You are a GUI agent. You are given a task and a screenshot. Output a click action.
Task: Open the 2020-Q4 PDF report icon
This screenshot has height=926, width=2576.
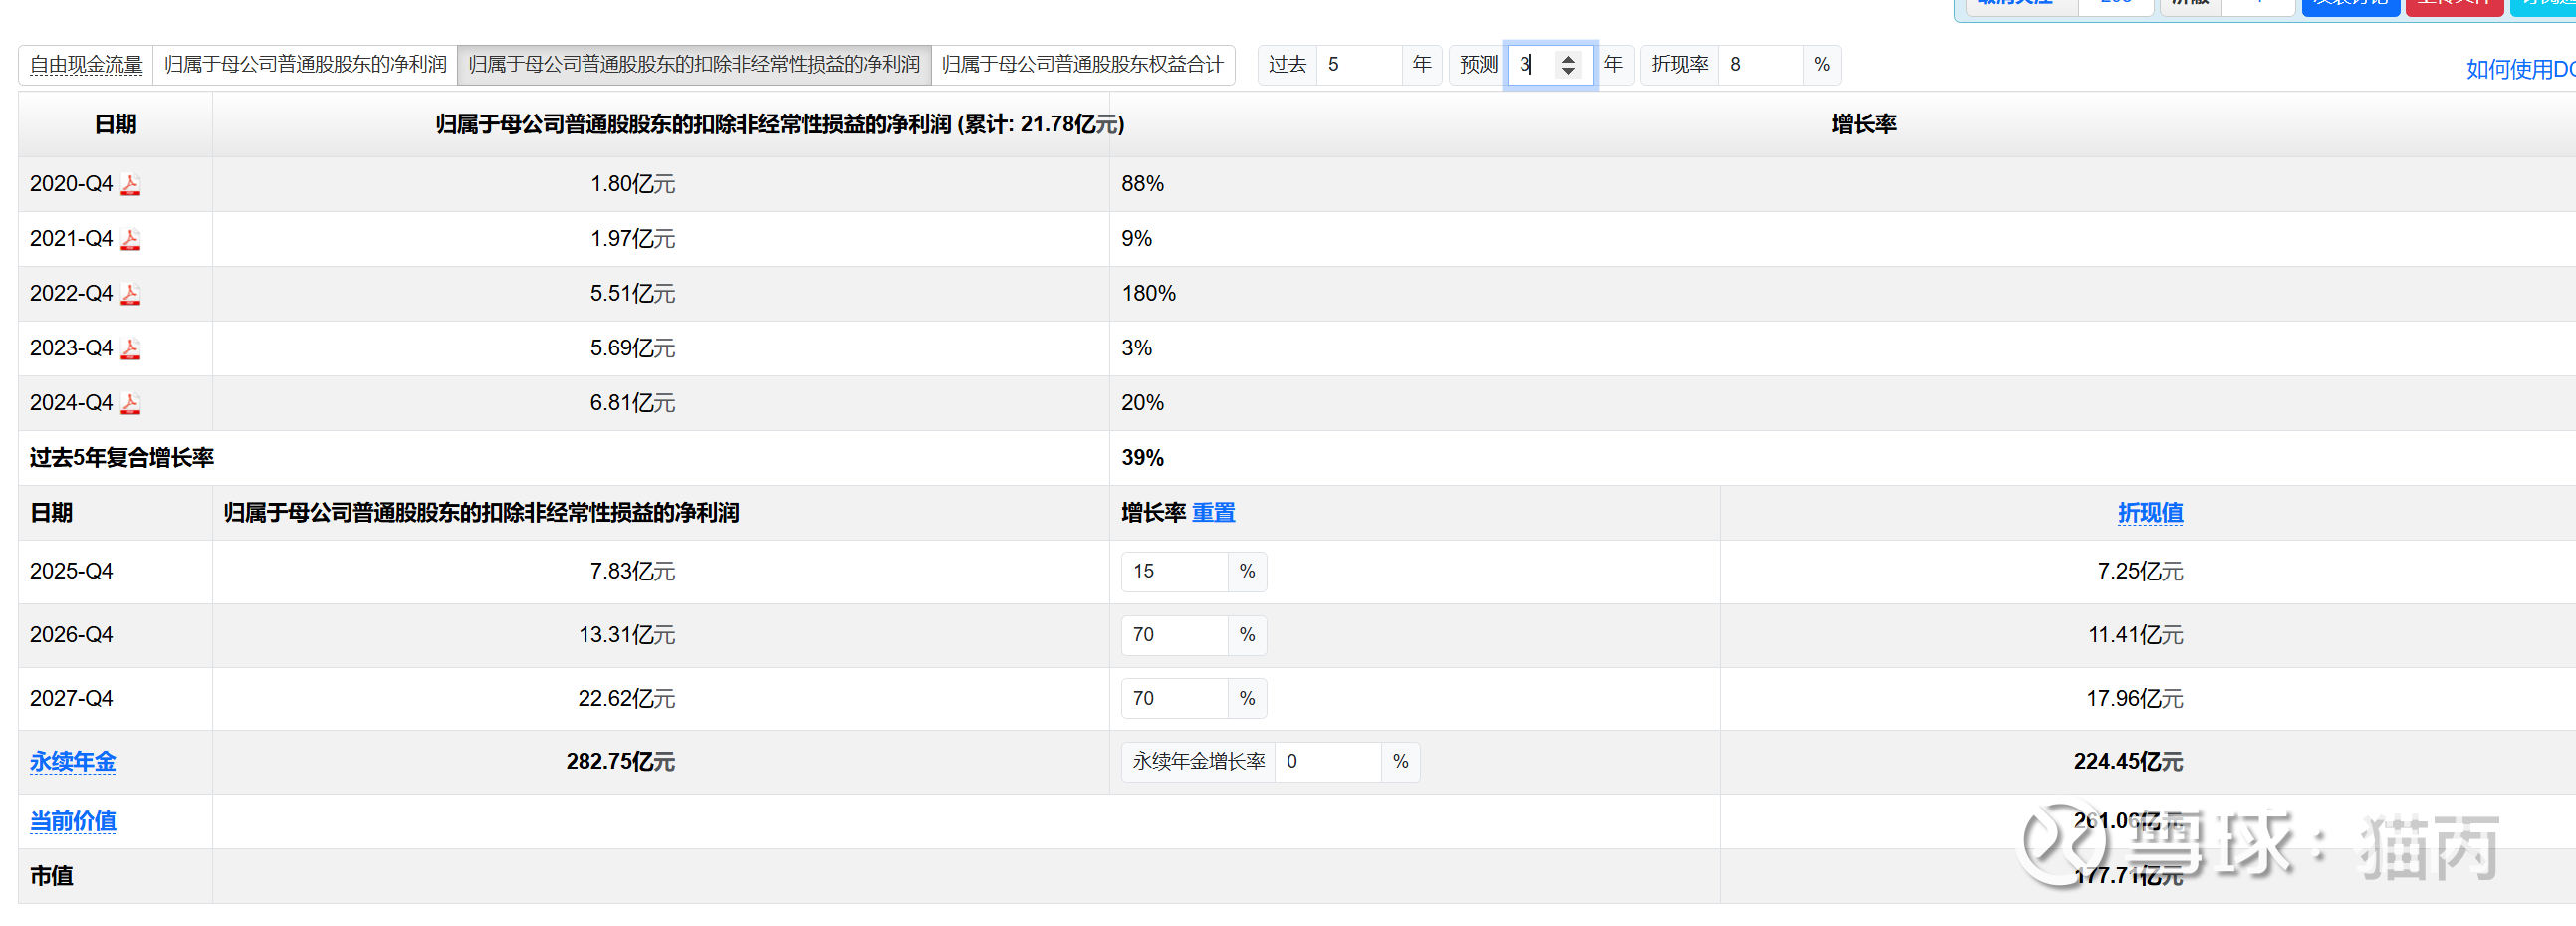click(x=131, y=185)
